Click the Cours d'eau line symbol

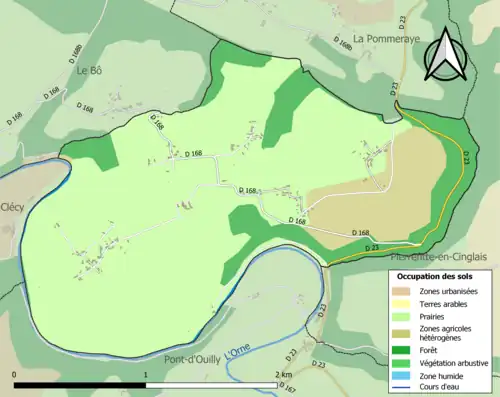point(401,387)
